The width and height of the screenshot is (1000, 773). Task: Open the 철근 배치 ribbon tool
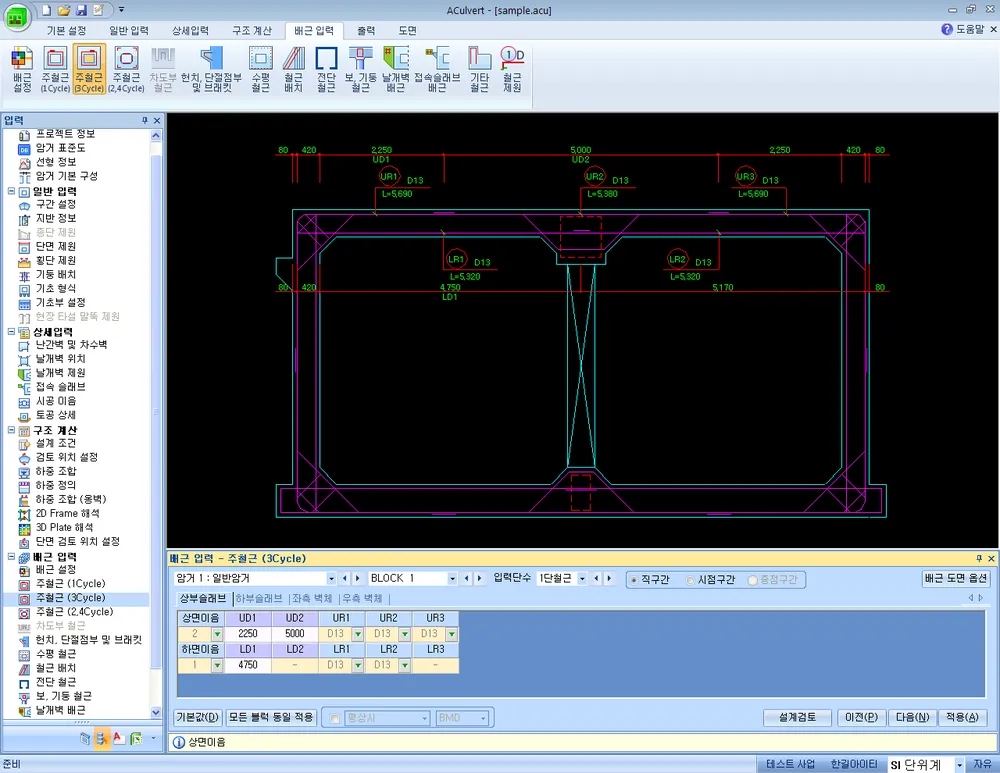point(293,70)
